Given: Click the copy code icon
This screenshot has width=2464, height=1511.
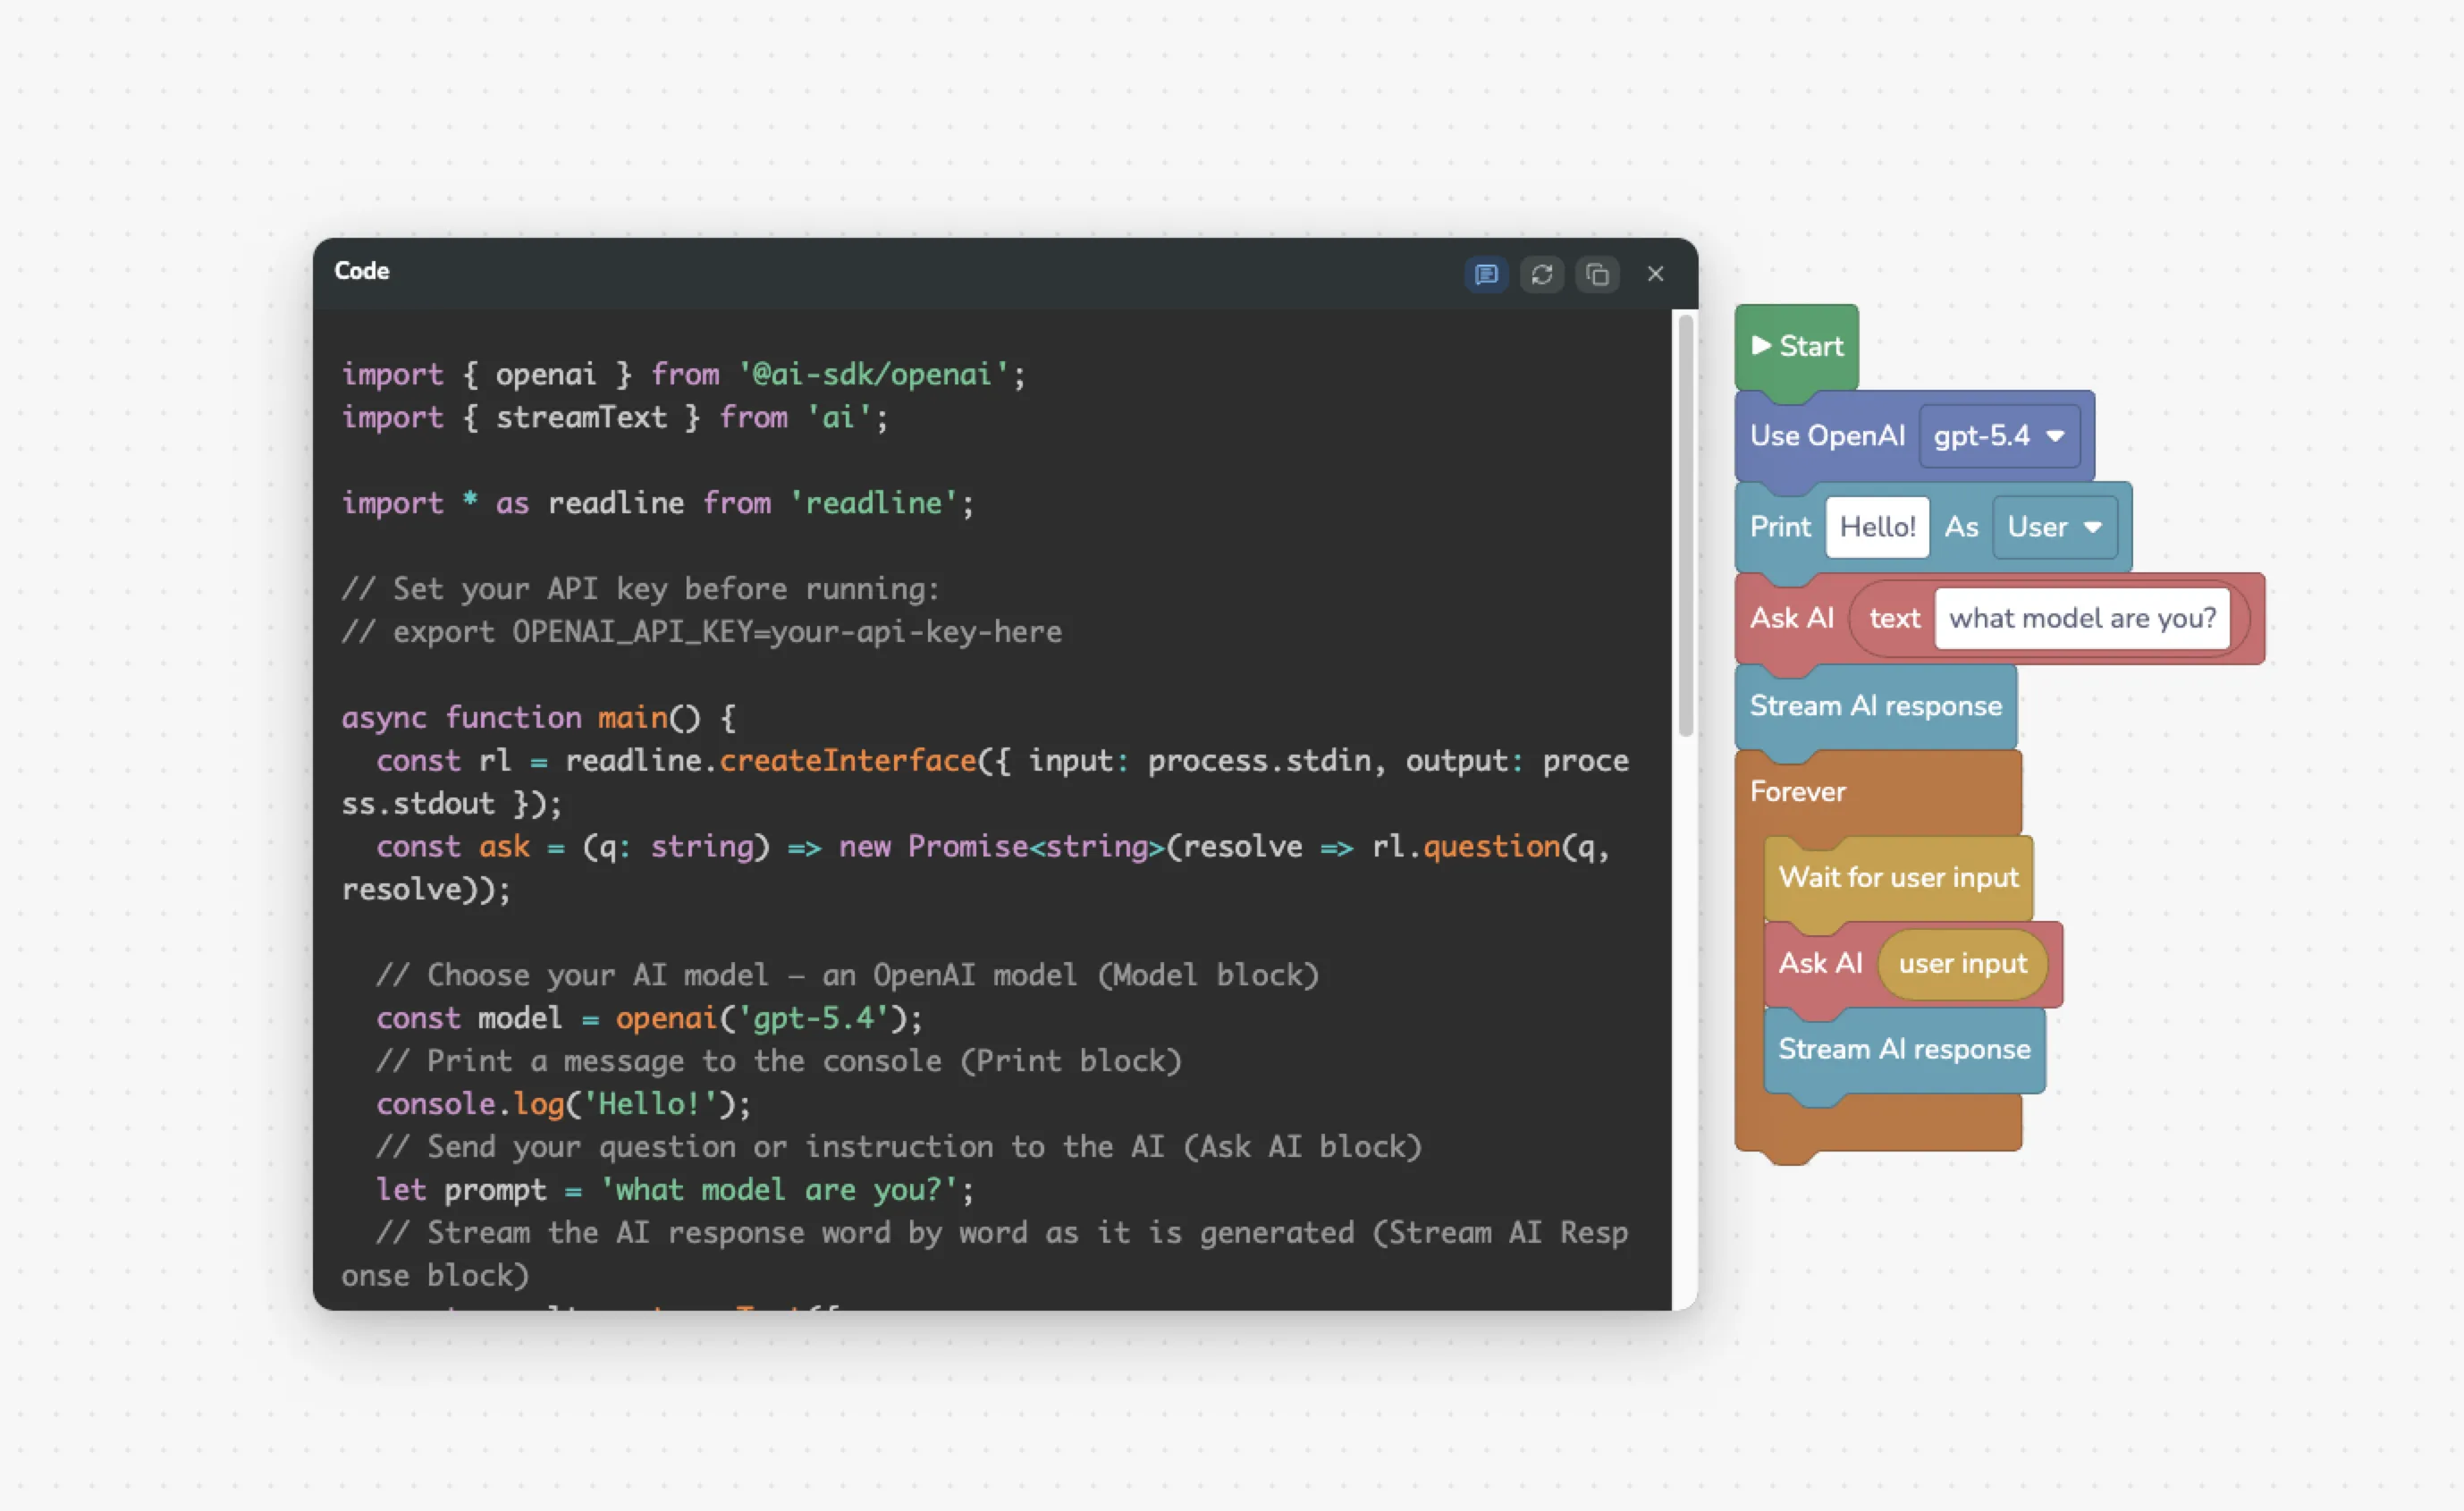Looking at the screenshot, I should (1597, 274).
